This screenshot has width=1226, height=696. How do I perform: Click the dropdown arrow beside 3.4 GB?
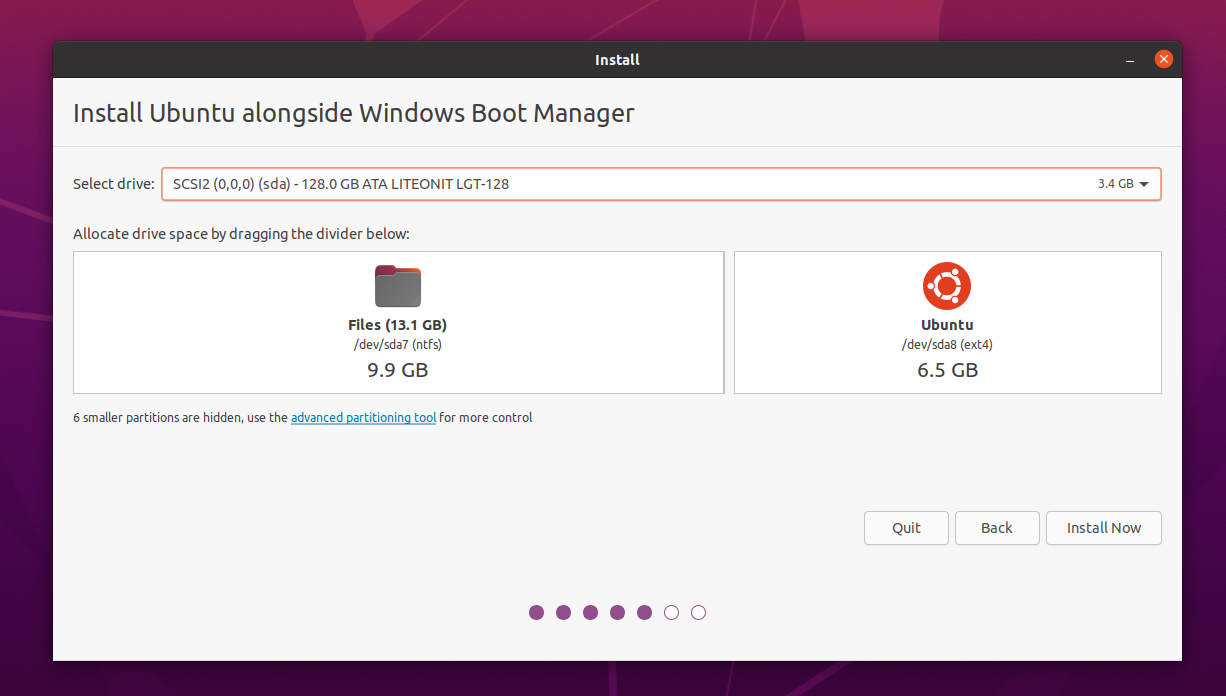click(1144, 184)
